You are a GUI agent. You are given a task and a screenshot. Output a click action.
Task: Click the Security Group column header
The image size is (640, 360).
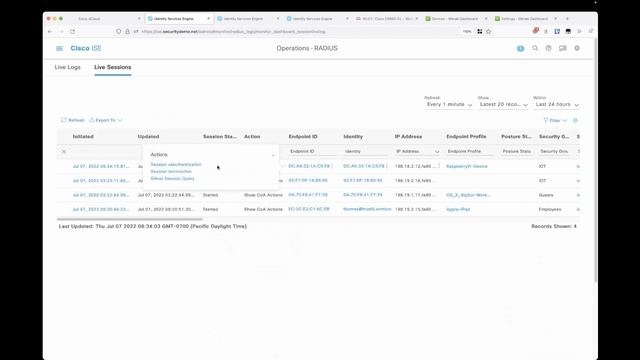554,137
